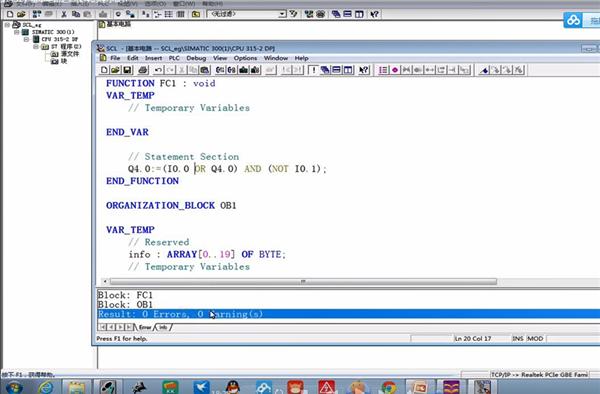Select the 基本电路 source file in SIMATIC Manager
600x394 pixels.
[115, 24]
